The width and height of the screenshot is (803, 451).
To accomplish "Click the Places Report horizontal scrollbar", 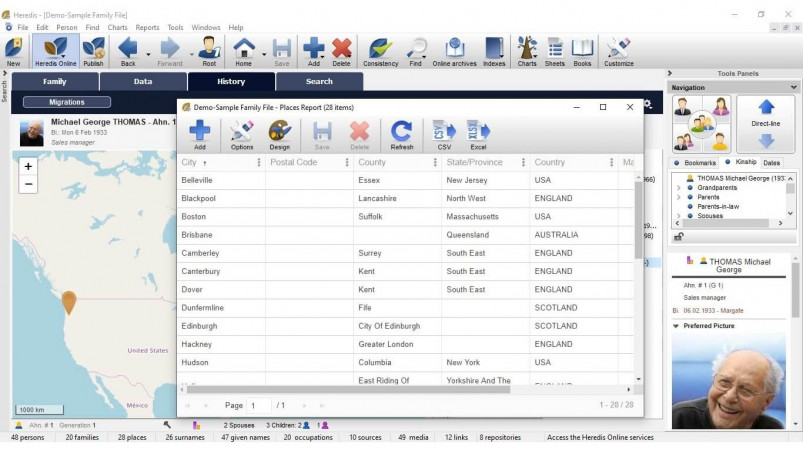I will click(348, 390).
